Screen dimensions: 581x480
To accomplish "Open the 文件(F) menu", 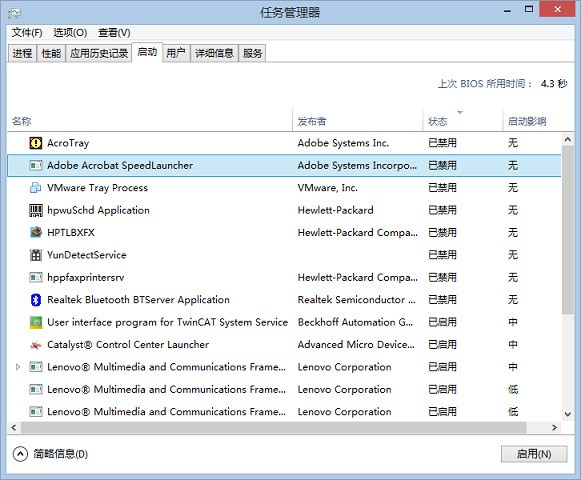I will (27, 33).
